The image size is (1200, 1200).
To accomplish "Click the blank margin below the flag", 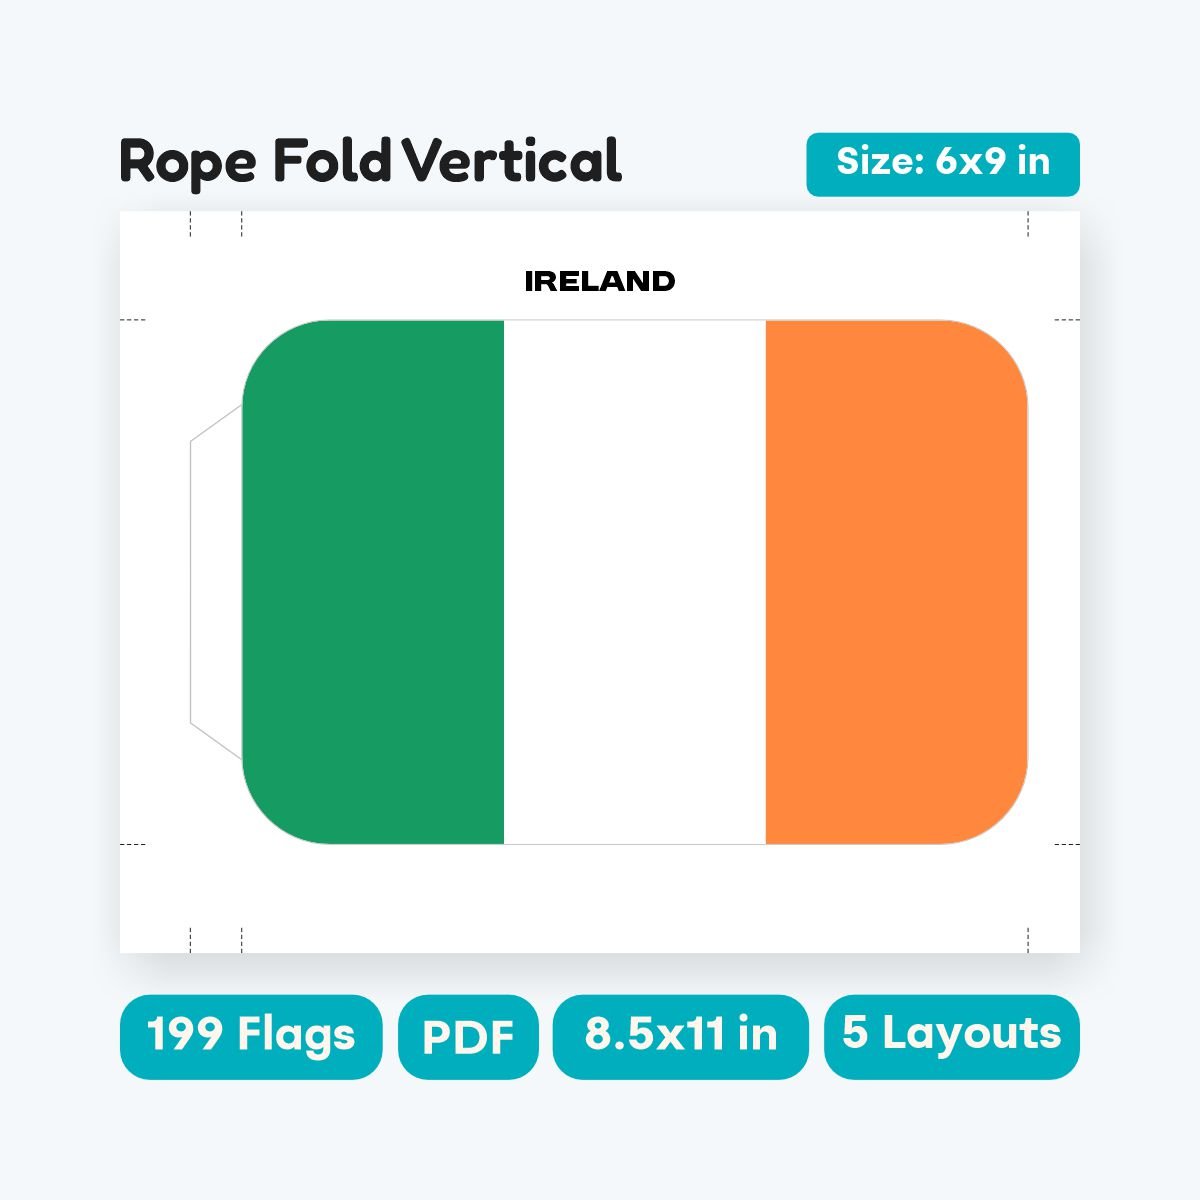I will 600,898.
